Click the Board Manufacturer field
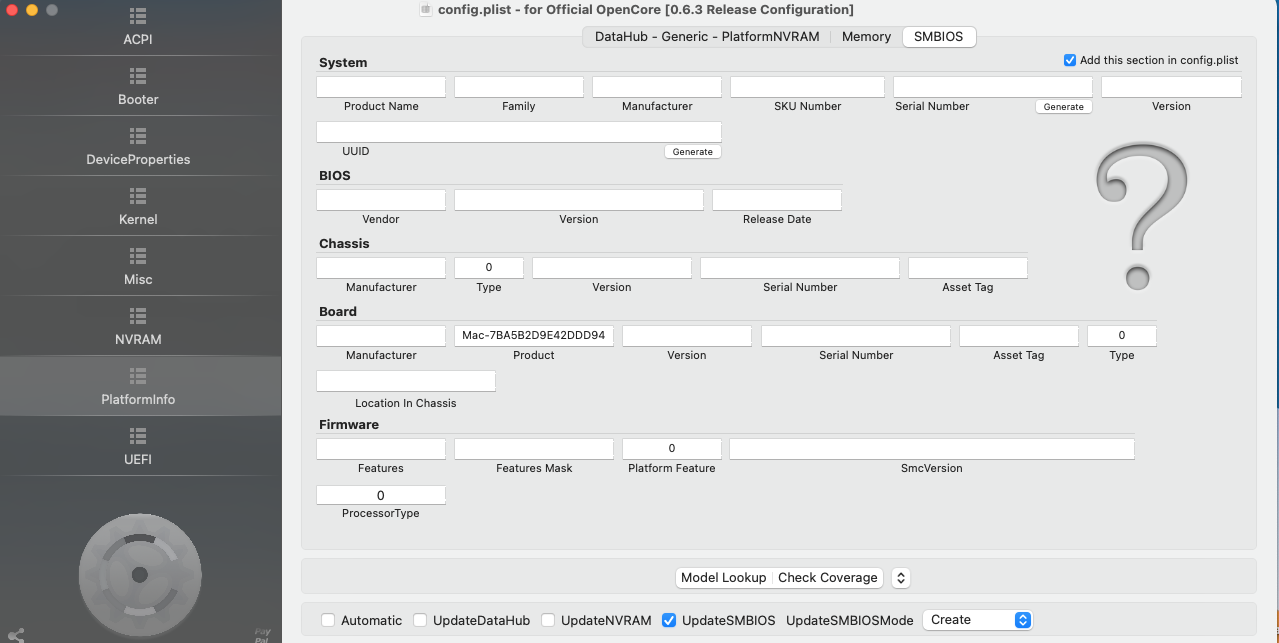This screenshot has height=643, width=1279. pos(381,336)
